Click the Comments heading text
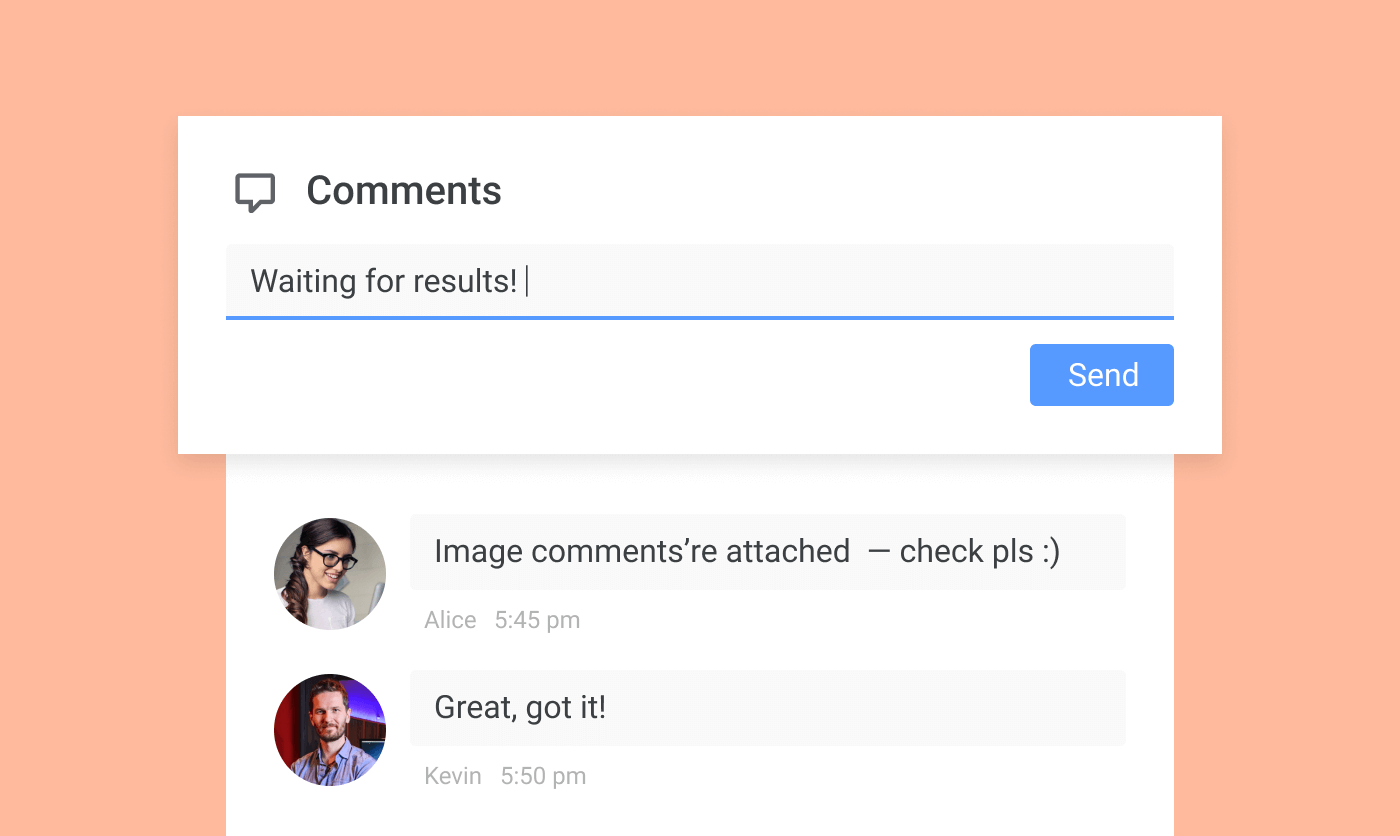The height and width of the screenshot is (836, 1400). point(403,191)
